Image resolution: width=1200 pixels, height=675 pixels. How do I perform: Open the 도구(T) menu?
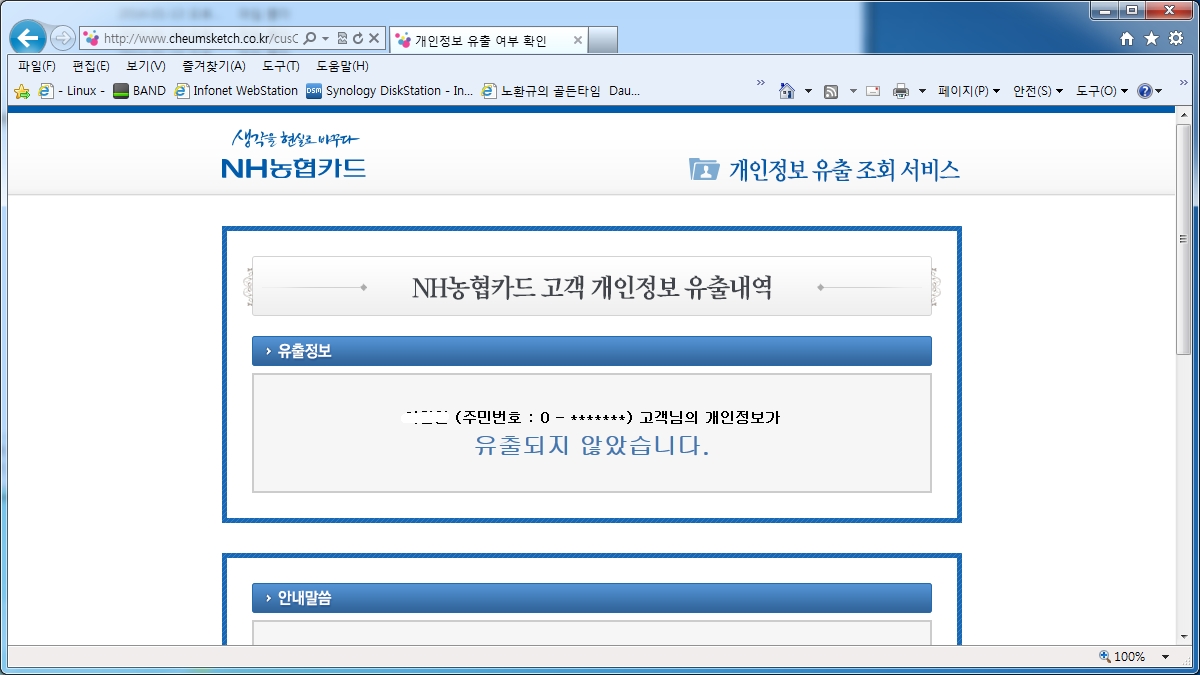click(x=281, y=66)
